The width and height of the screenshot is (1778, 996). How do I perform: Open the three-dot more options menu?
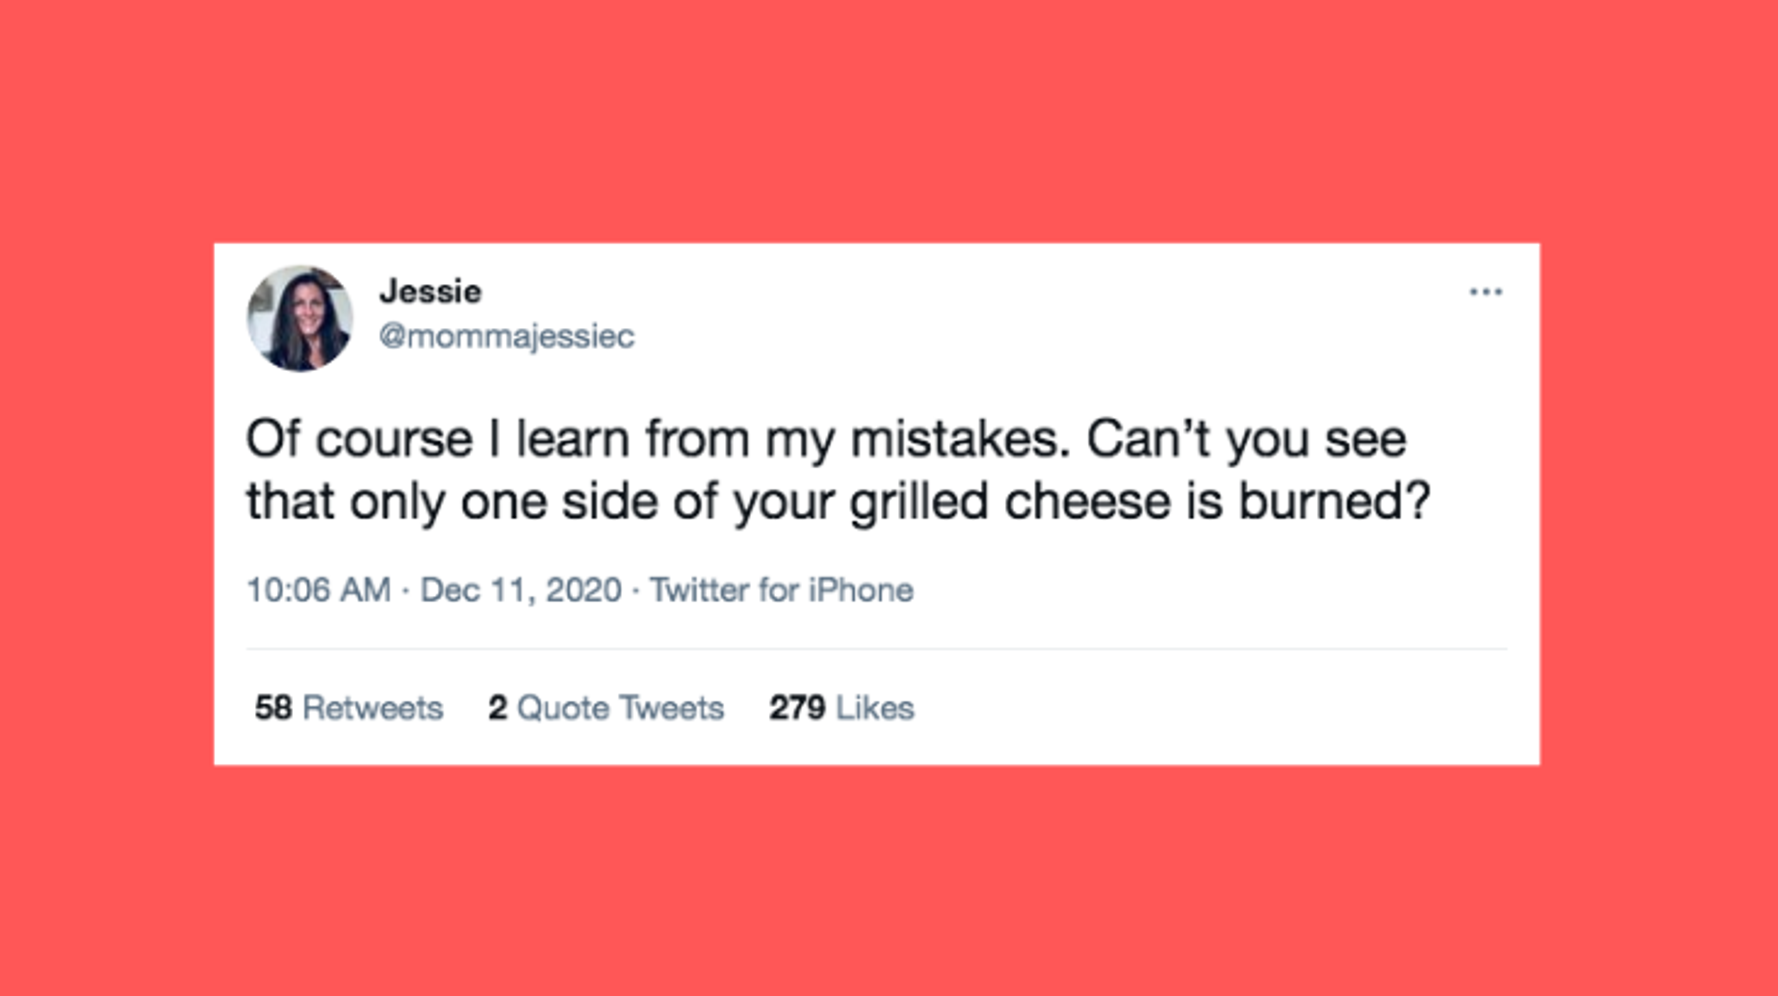(1485, 292)
